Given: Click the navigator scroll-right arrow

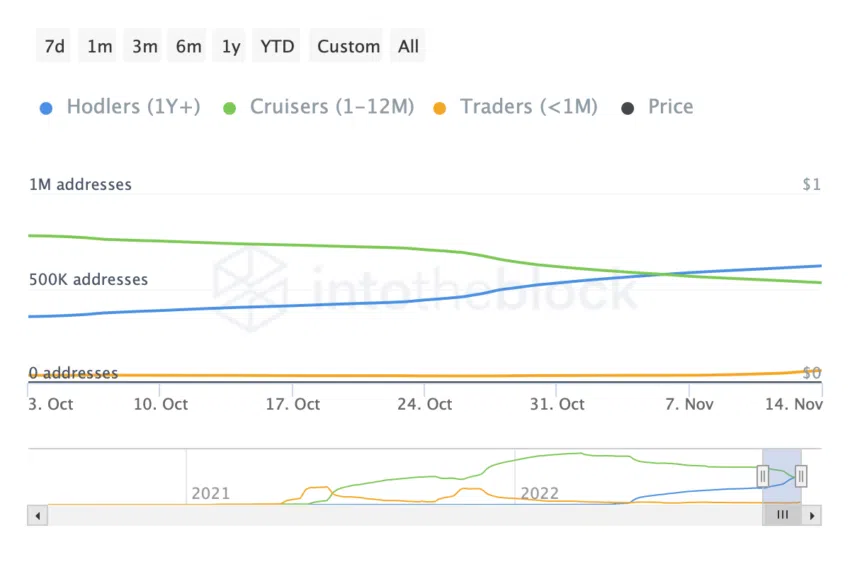Looking at the screenshot, I should point(812,516).
